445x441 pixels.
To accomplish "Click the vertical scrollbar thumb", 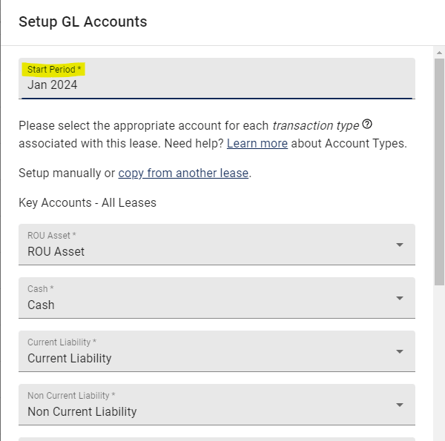I will point(439,172).
